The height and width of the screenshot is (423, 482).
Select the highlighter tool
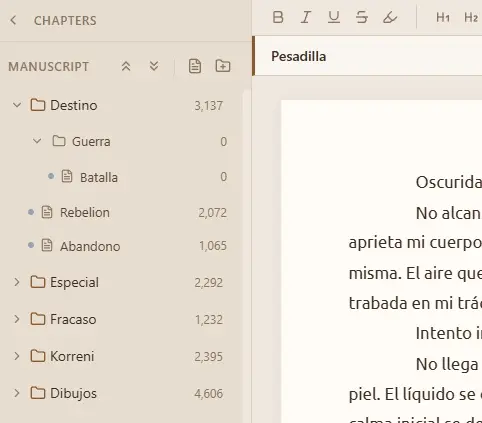390,17
